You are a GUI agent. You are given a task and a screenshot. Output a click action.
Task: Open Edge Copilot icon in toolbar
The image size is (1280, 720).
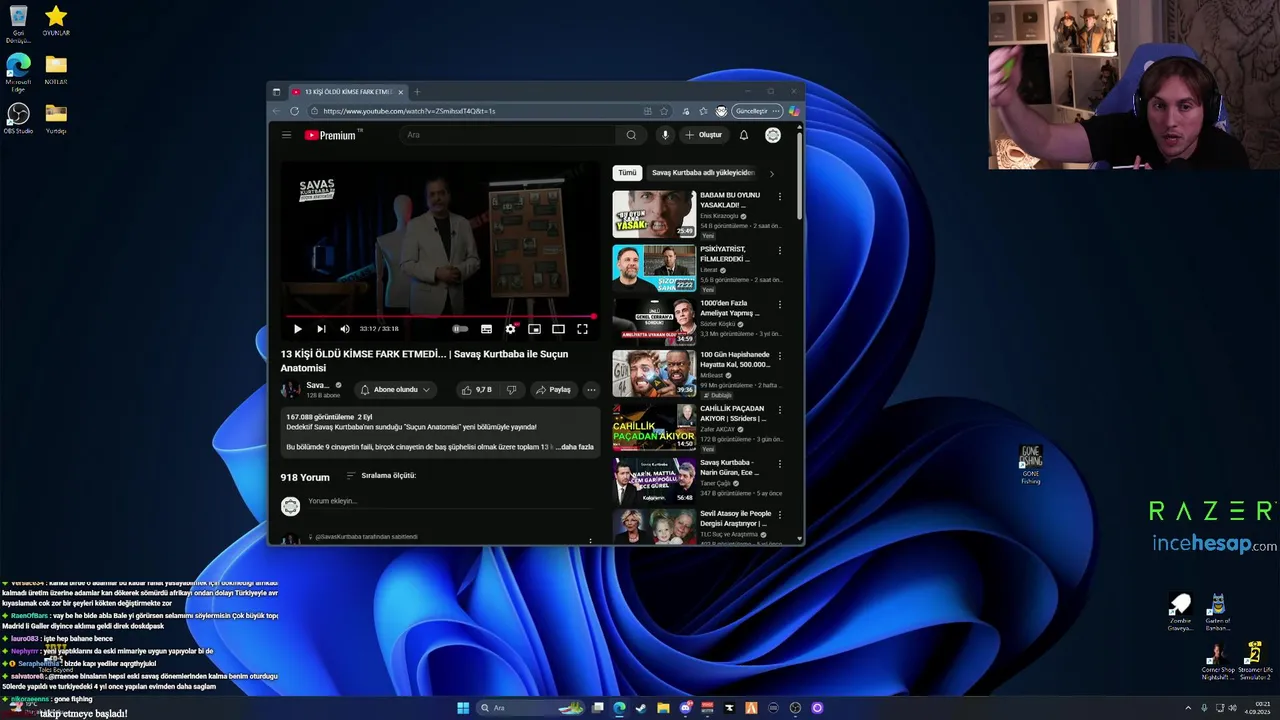[795, 111]
